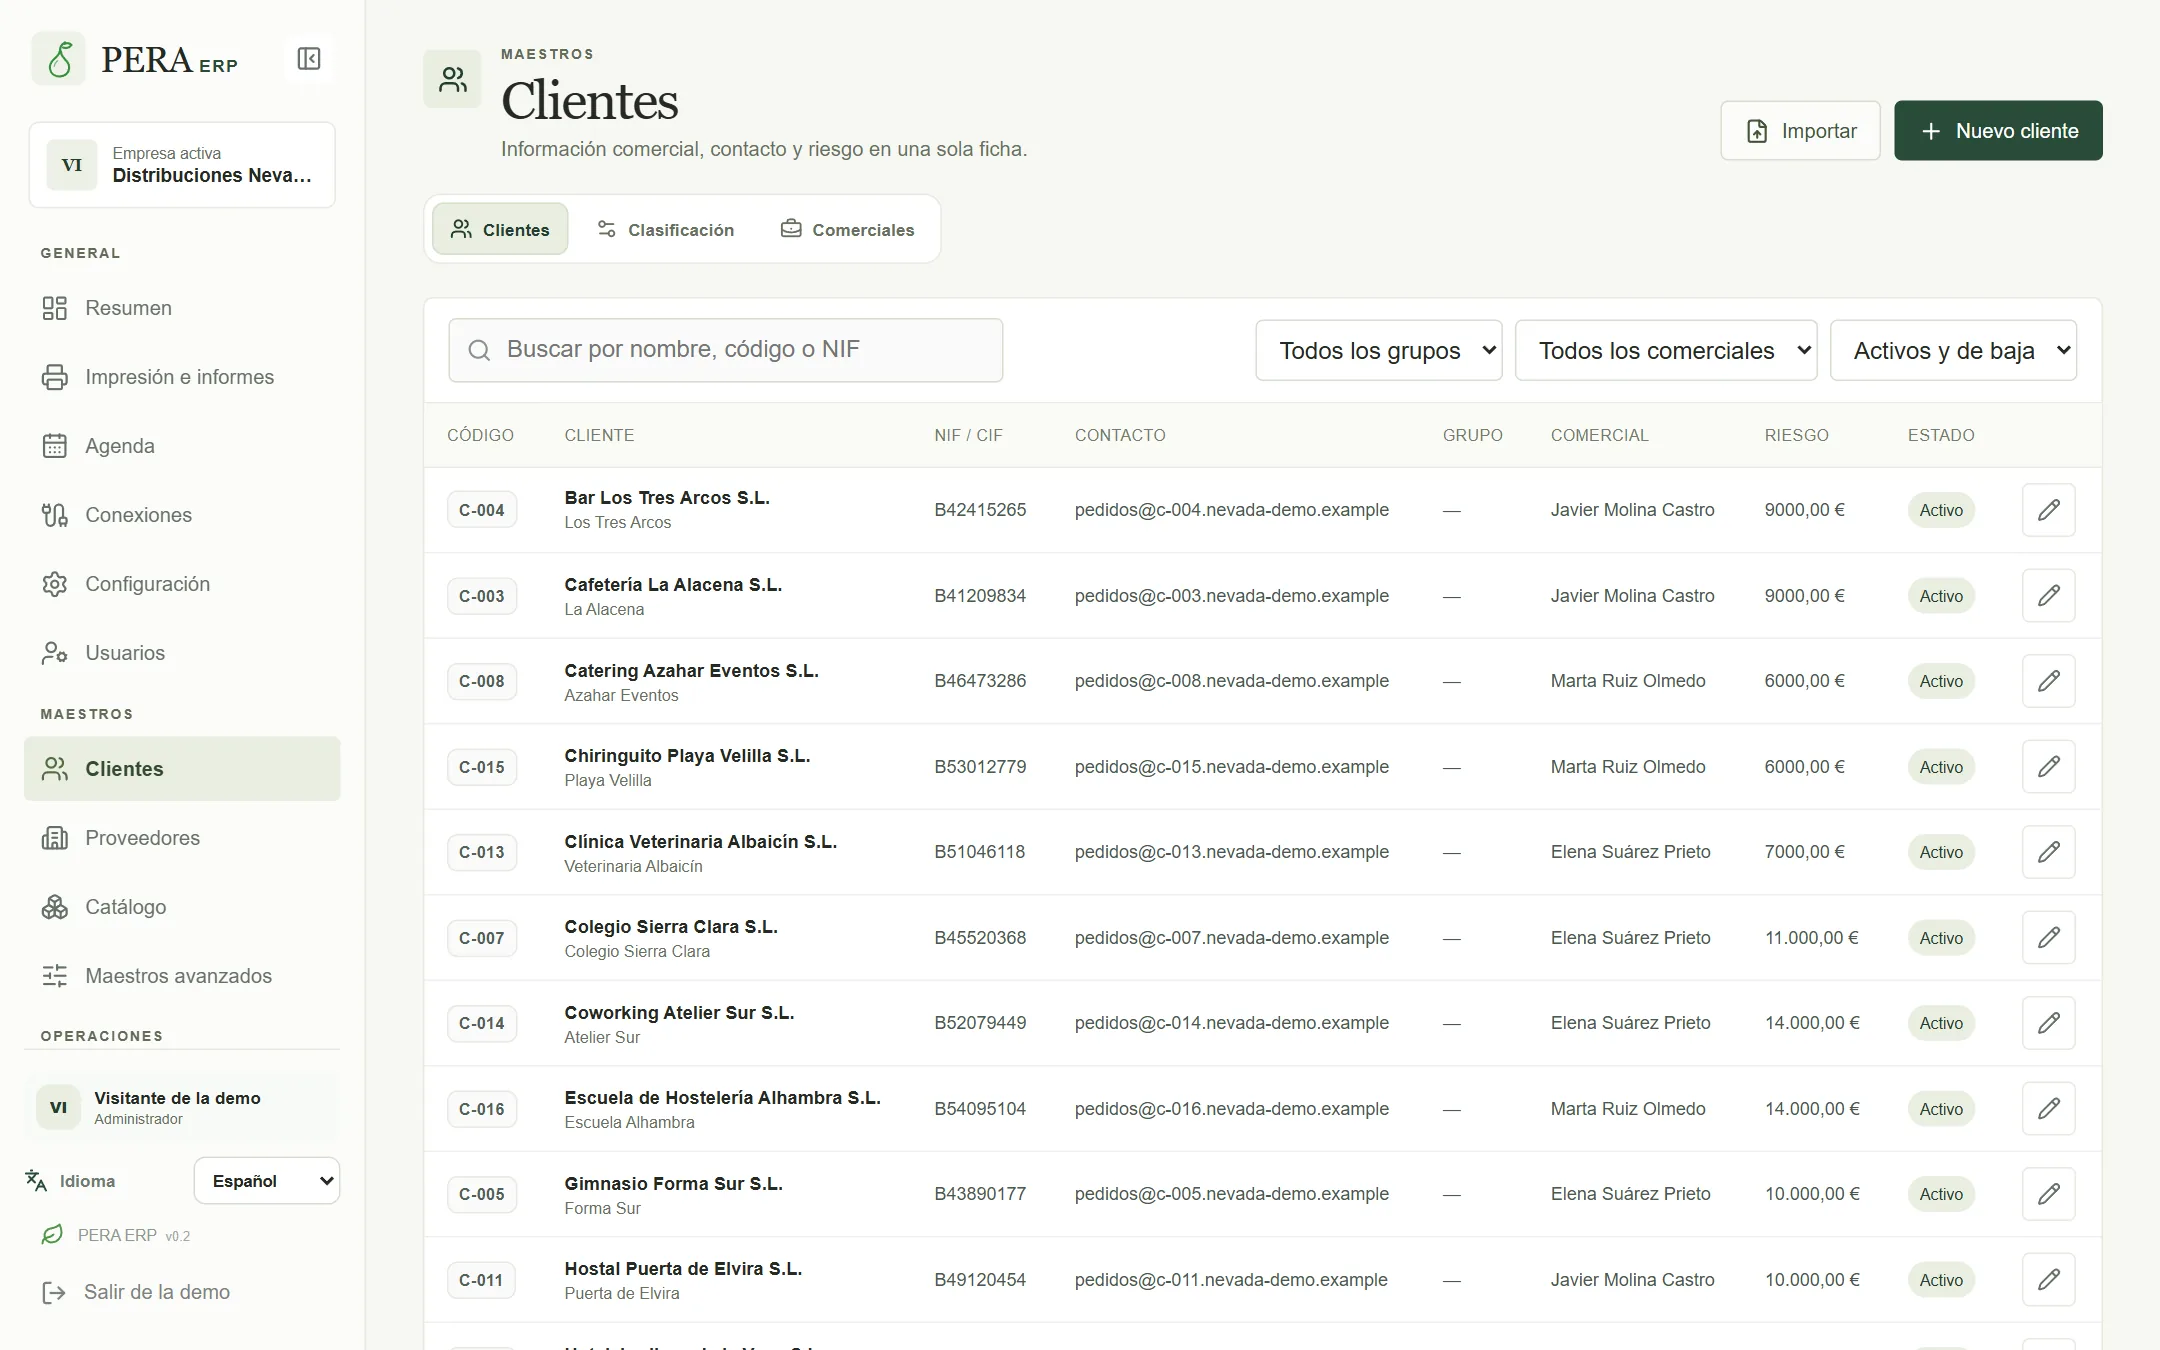The height and width of the screenshot is (1350, 2160).
Task: Edit Gimnasio Forma Sur S.L. with pencil icon
Action: coord(2048,1194)
